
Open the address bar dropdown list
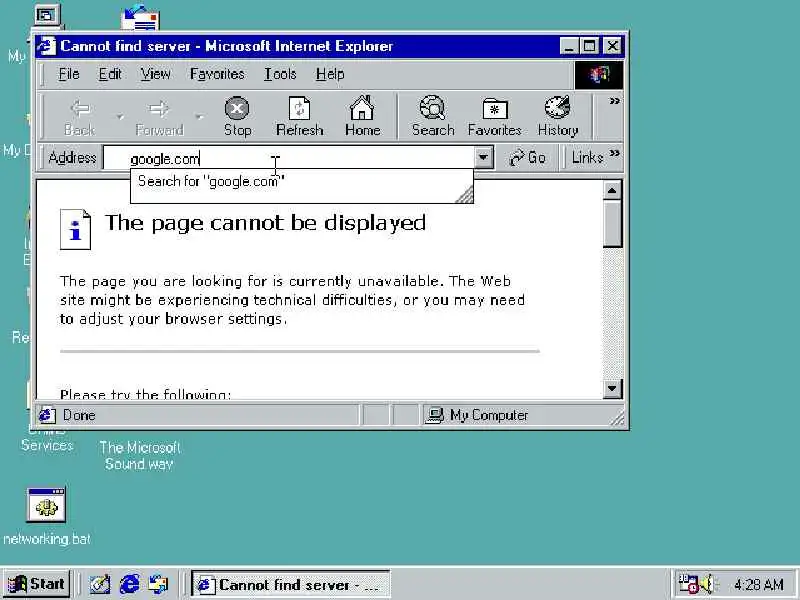click(483, 158)
